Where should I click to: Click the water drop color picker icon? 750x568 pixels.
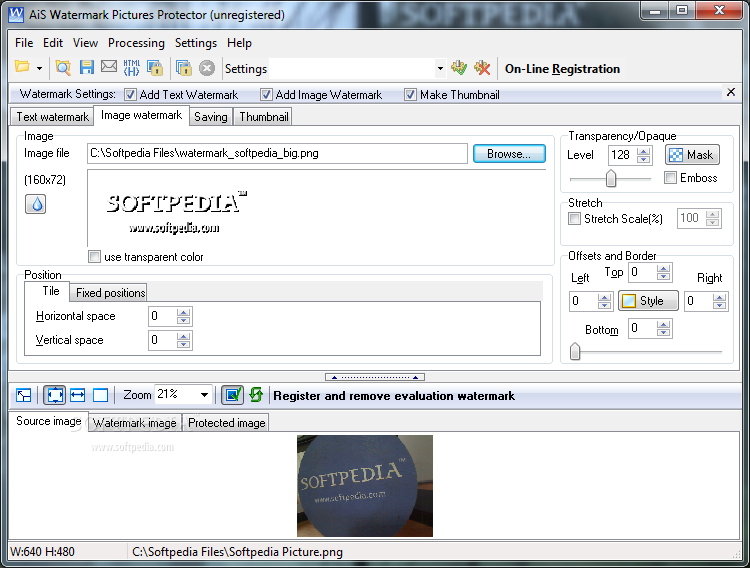(35, 204)
